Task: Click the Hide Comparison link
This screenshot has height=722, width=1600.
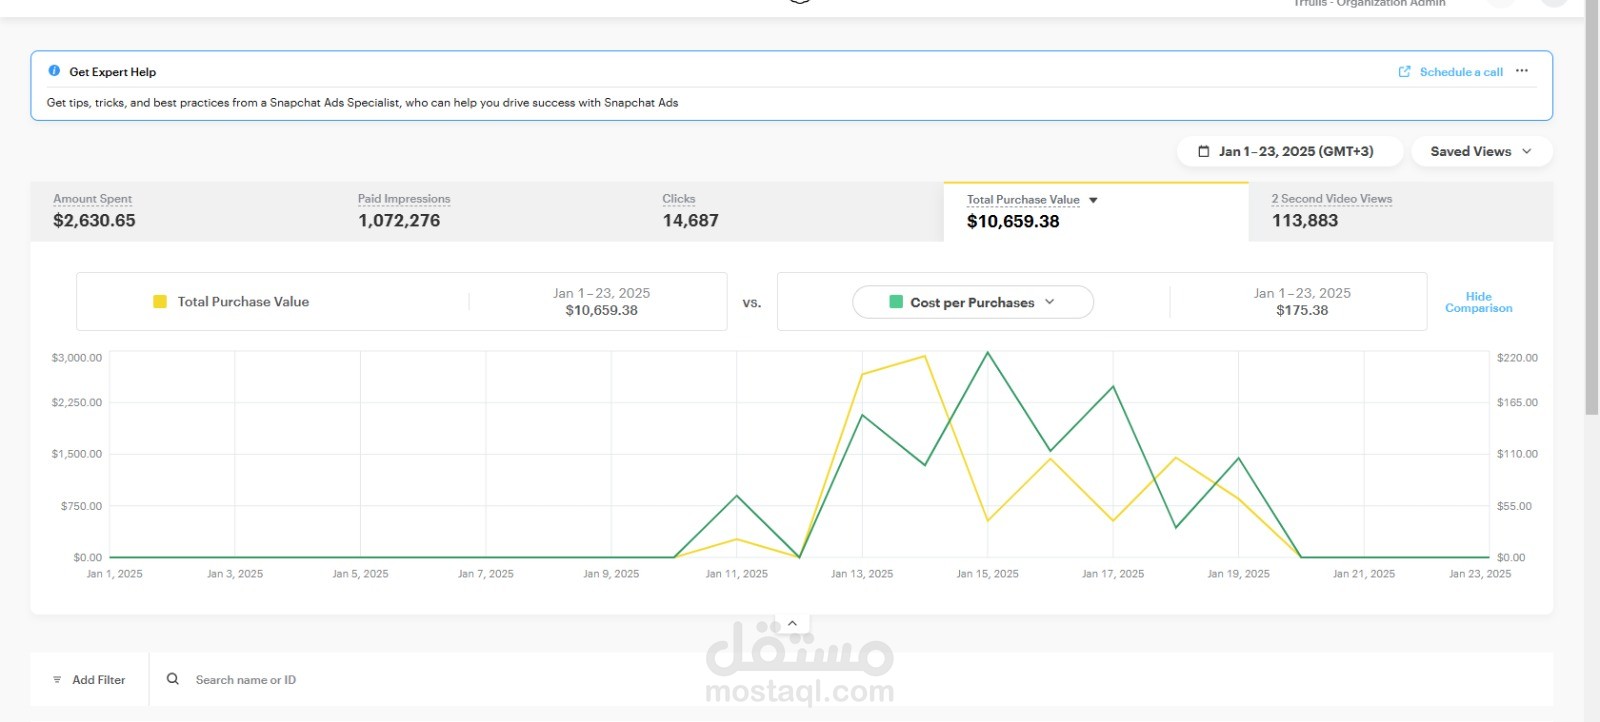Action: pos(1478,302)
